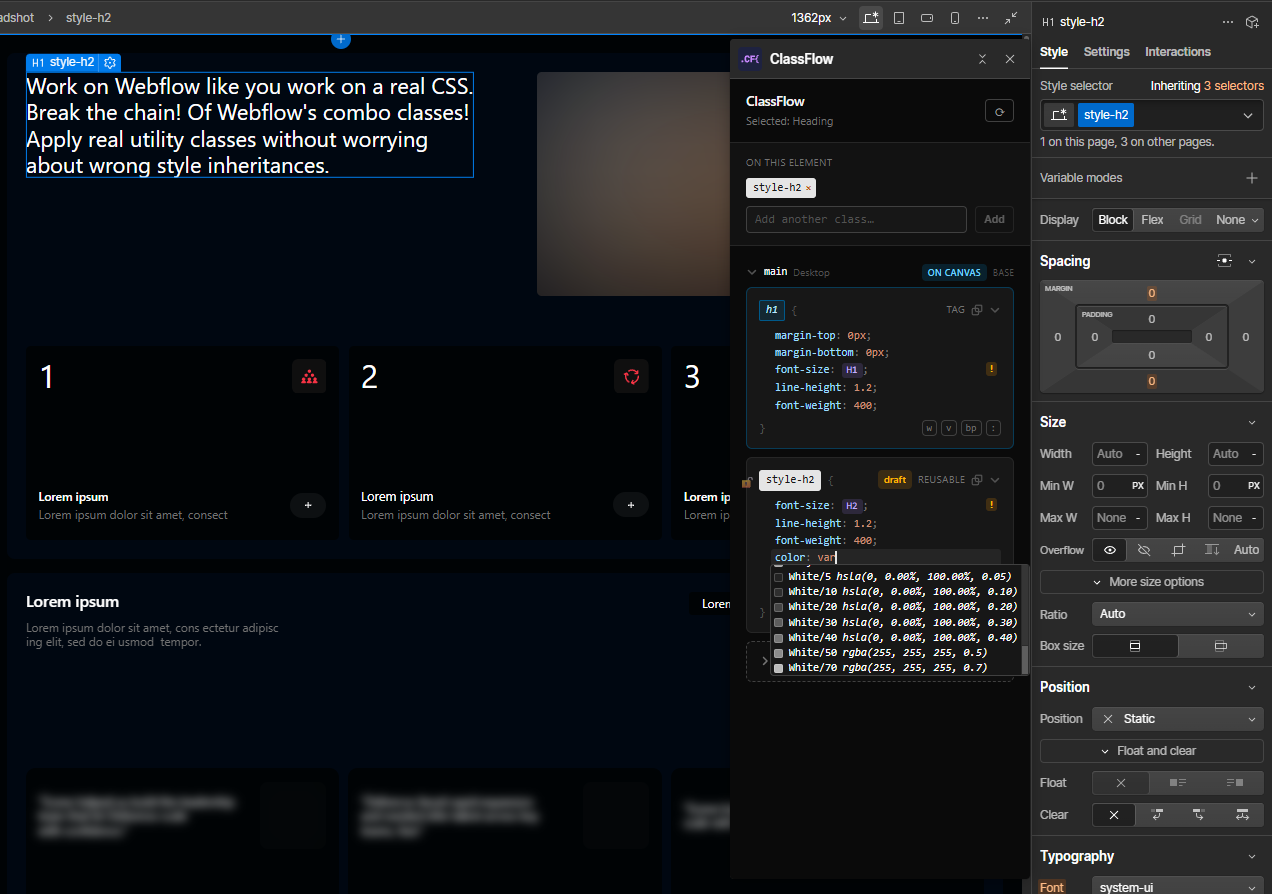Viewport: 1272px width, 894px height.
Task: Open element more options ellipsis in Style panel
Action: click(x=1228, y=22)
